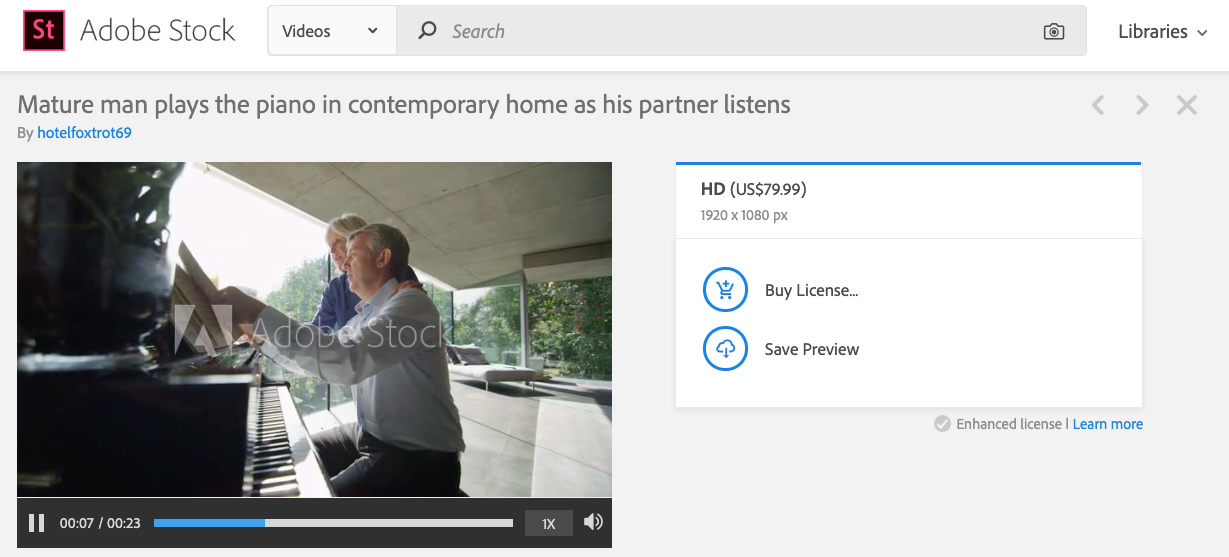Image resolution: width=1229 pixels, height=557 pixels.
Task: Open the Learn more link
Action: [1108, 424]
